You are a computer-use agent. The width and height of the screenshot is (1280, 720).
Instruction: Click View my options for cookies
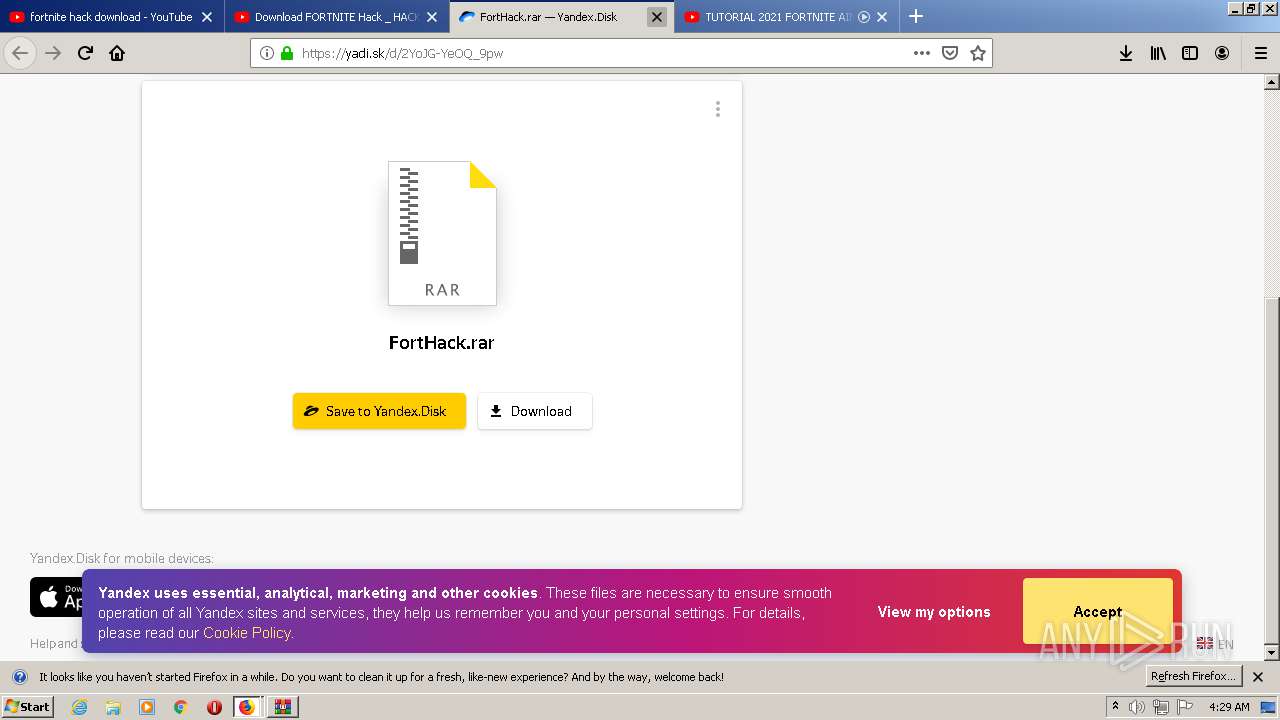[934, 612]
